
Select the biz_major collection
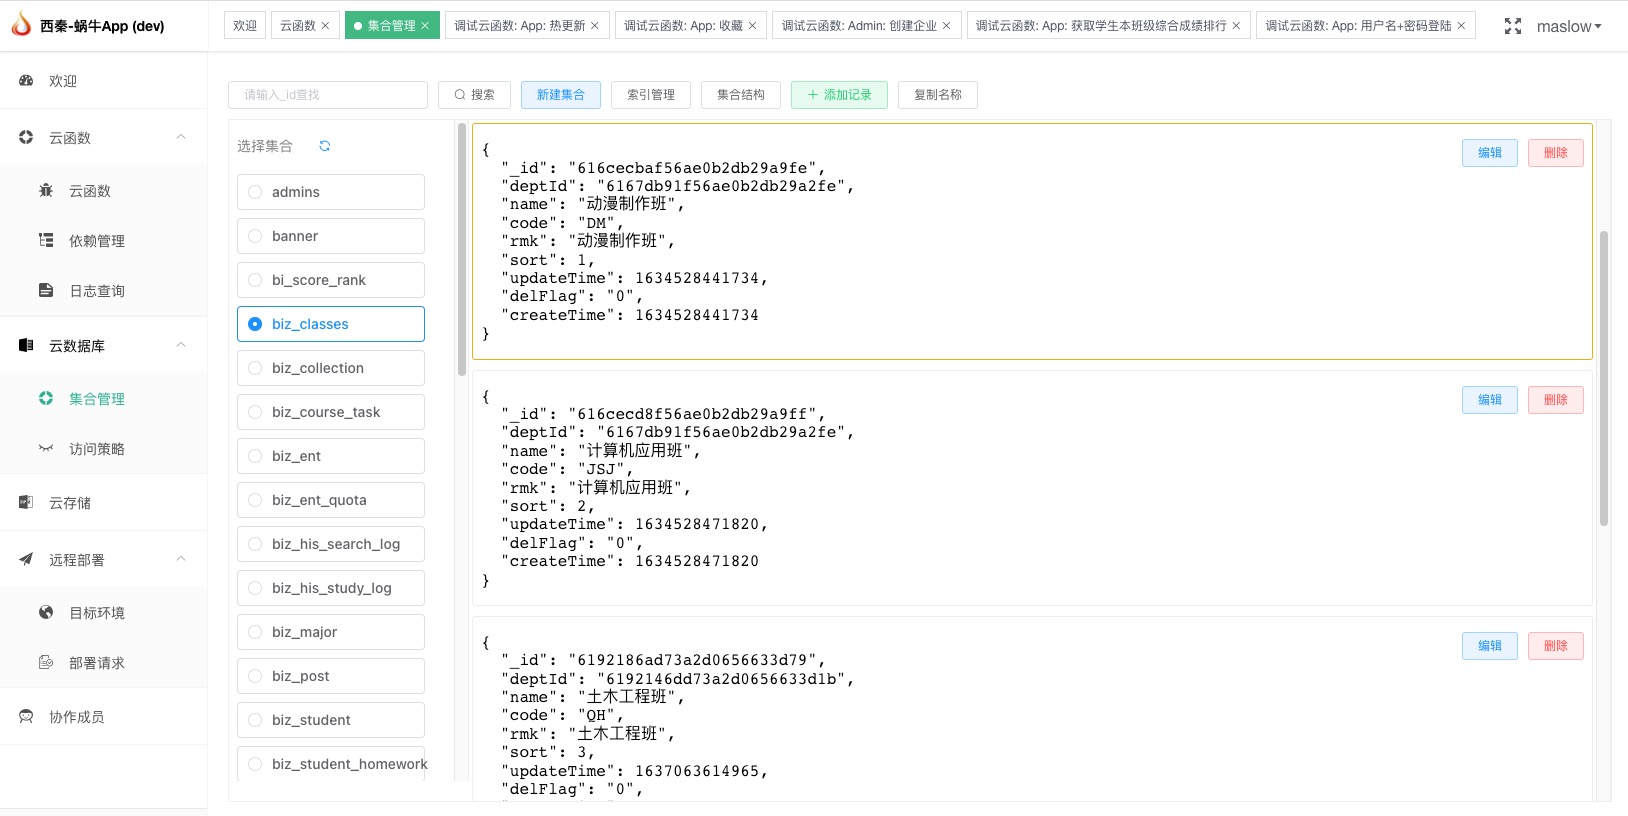331,632
